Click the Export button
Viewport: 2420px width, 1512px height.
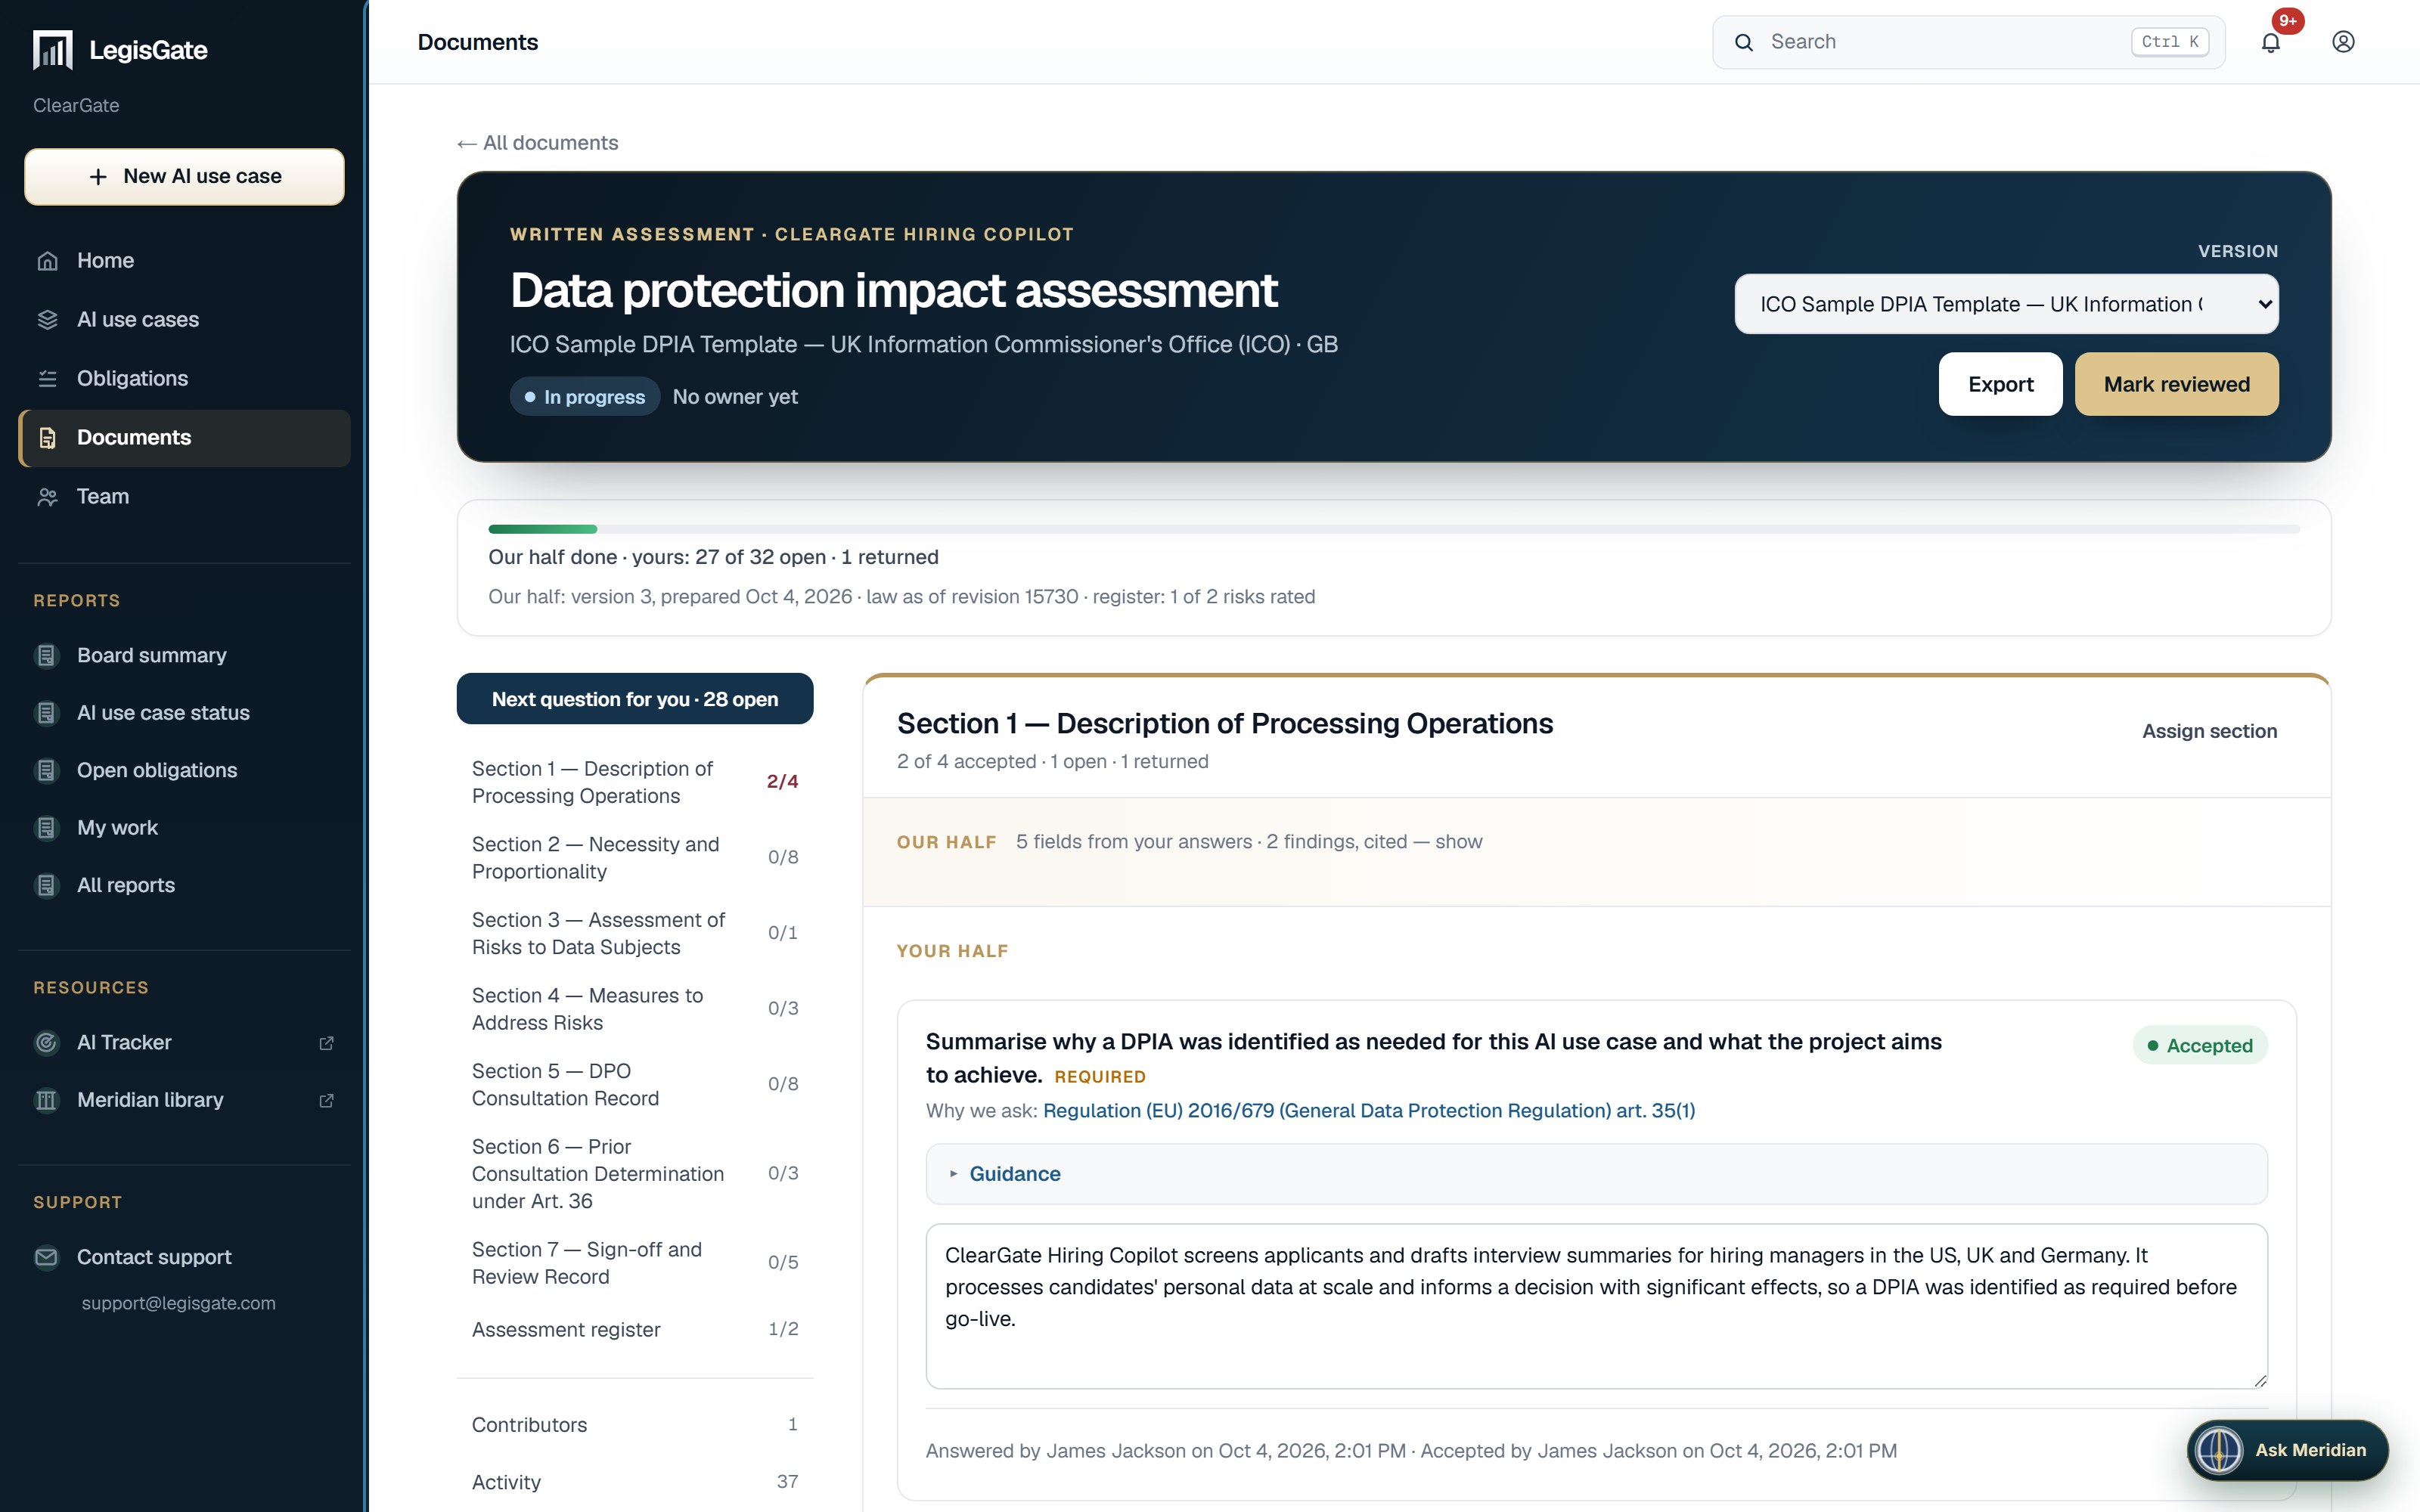click(x=2000, y=384)
